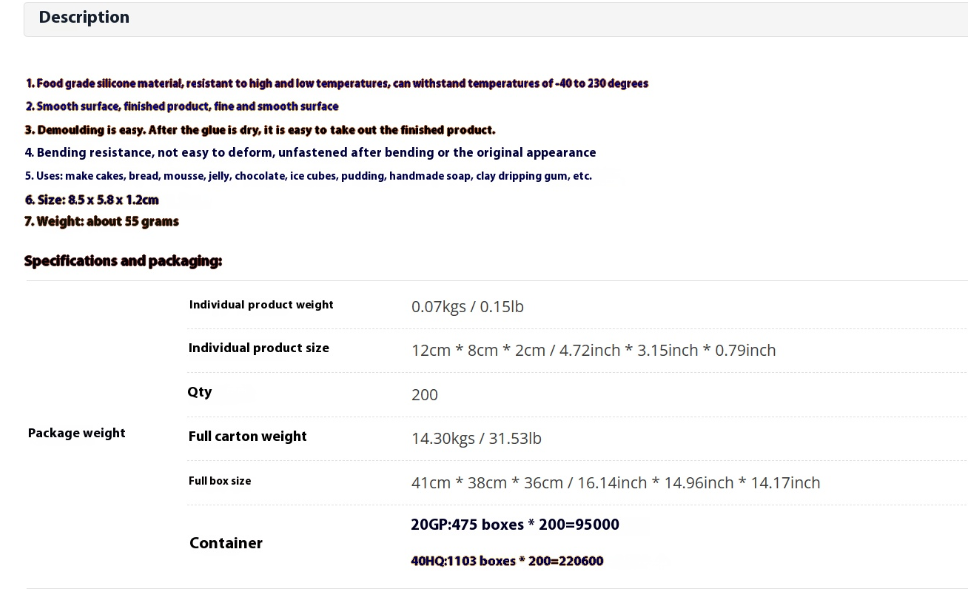Select the food grade silicone material line

click(337, 83)
